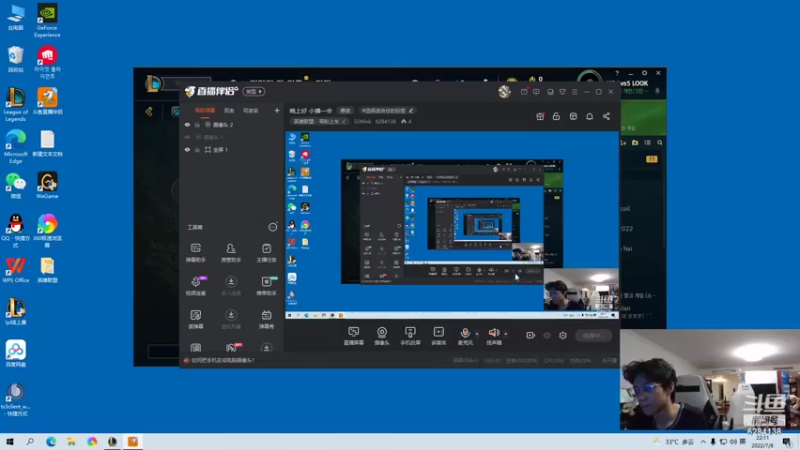Toggle the preview eye icon
Screen dimensions: 800x450
click(547, 335)
